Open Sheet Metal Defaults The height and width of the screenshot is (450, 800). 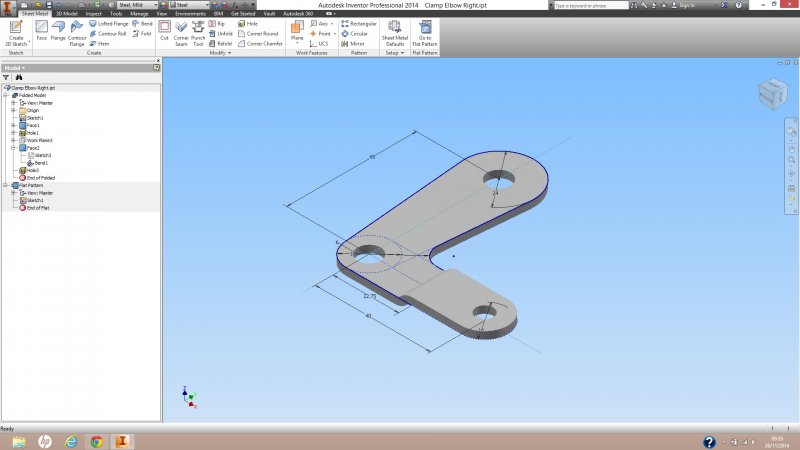(x=394, y=32)
